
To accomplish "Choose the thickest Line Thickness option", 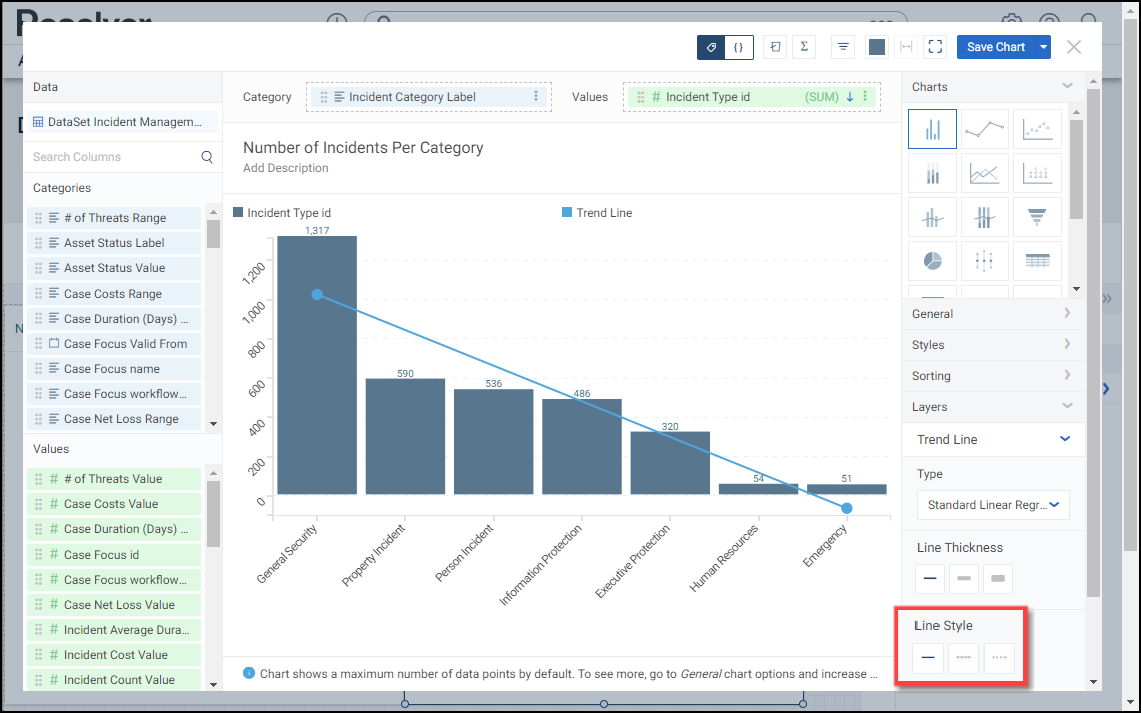I will tap(998, 578).
